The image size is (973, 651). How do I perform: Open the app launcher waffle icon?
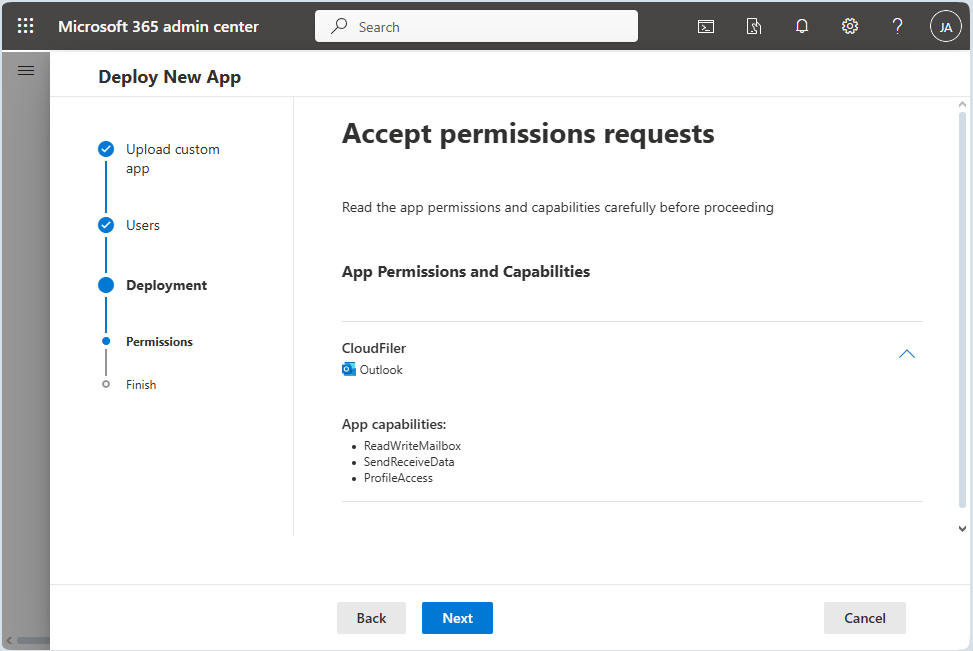pyautogui.click(x=26, y=27)
